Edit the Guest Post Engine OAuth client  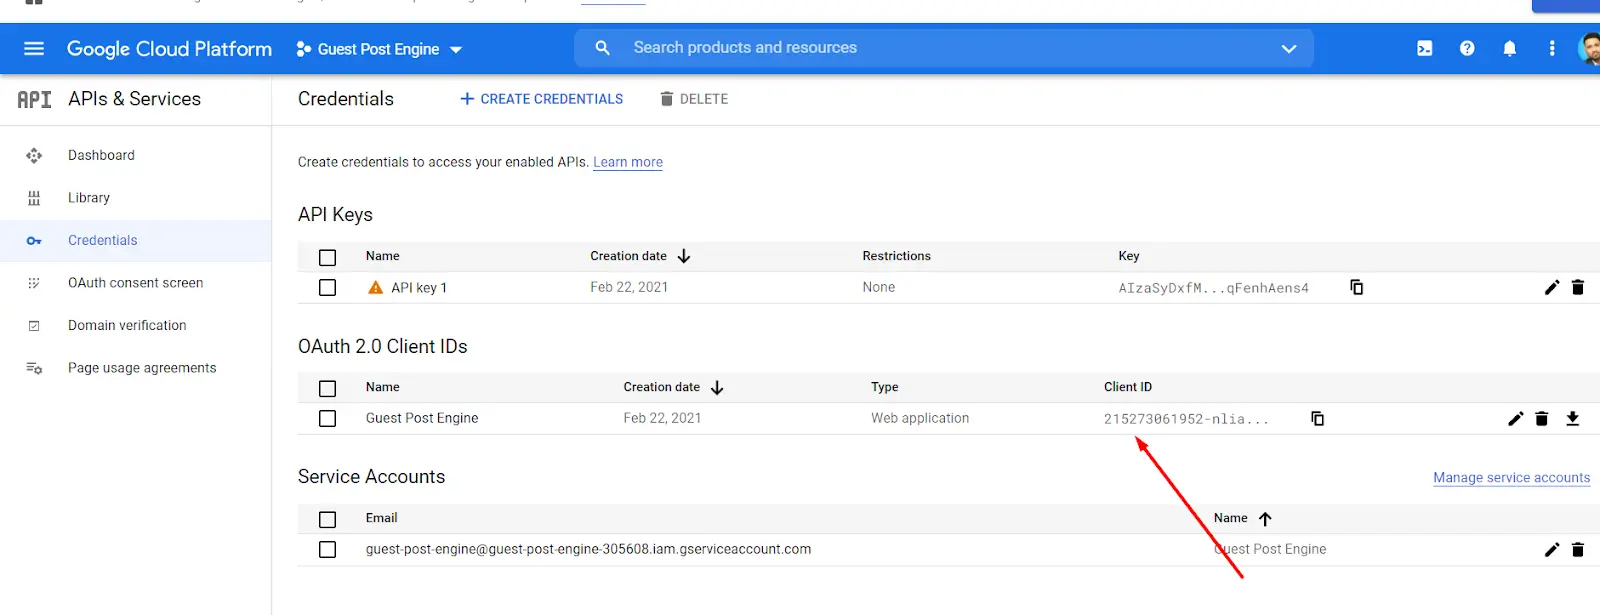(1516, 418)
